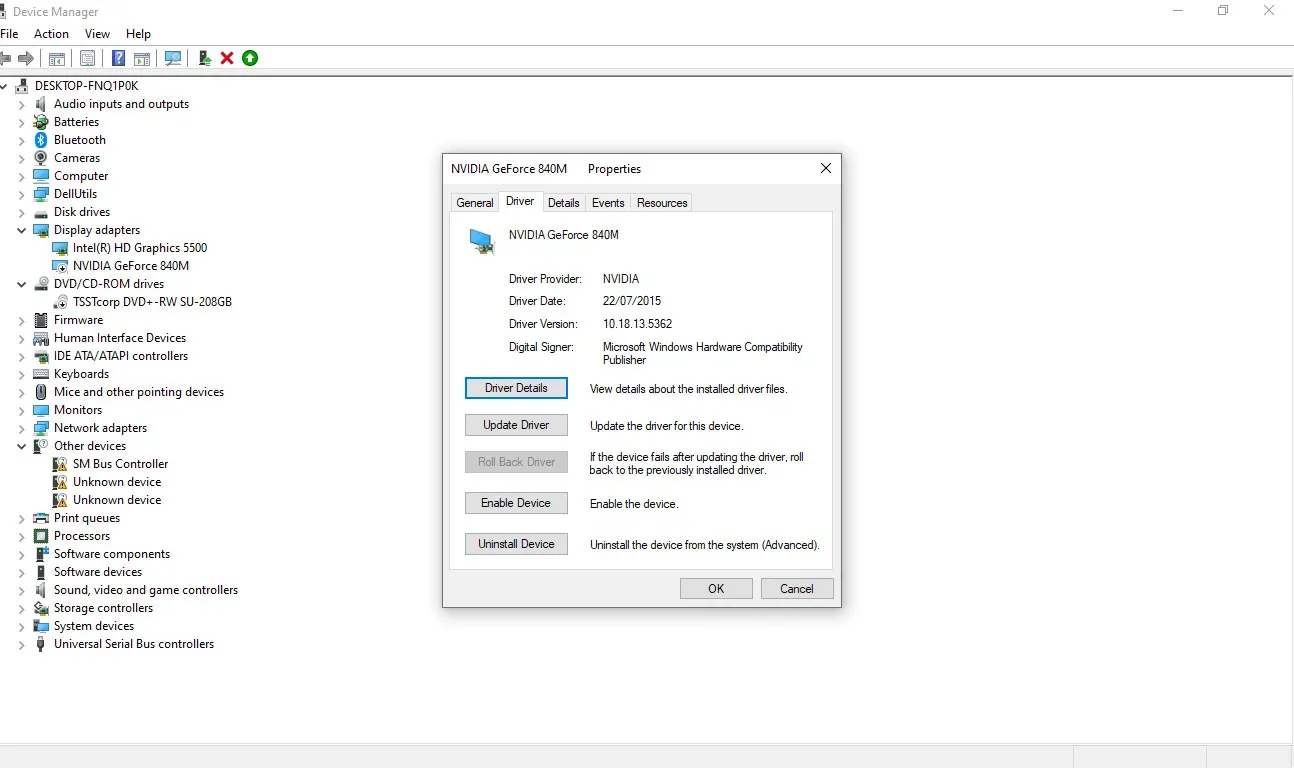Viewport: 1294px width, 768px height.
Task: Click the Bluetooth category icon
Action: [x=41, y=140]
